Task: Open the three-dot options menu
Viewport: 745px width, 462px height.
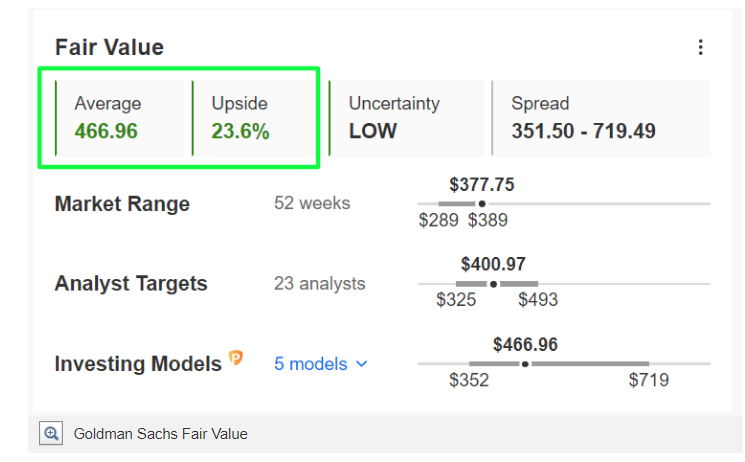Action: point(700,47)
